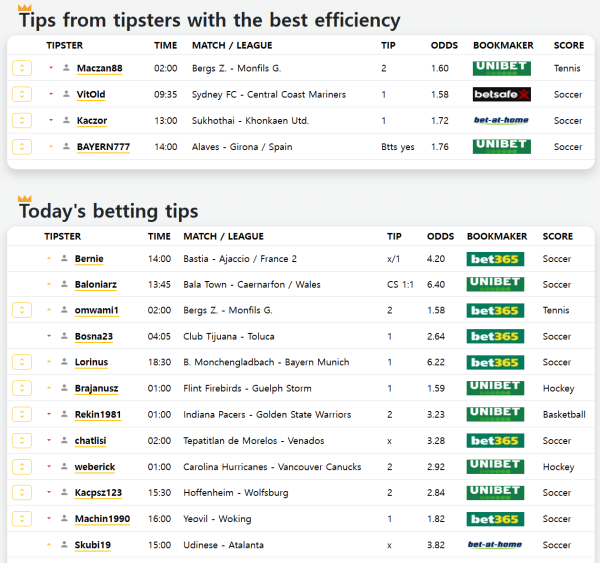Click the bet-at-home logo in Skubi19's row
600x563 pixels.
pos(495,545)
